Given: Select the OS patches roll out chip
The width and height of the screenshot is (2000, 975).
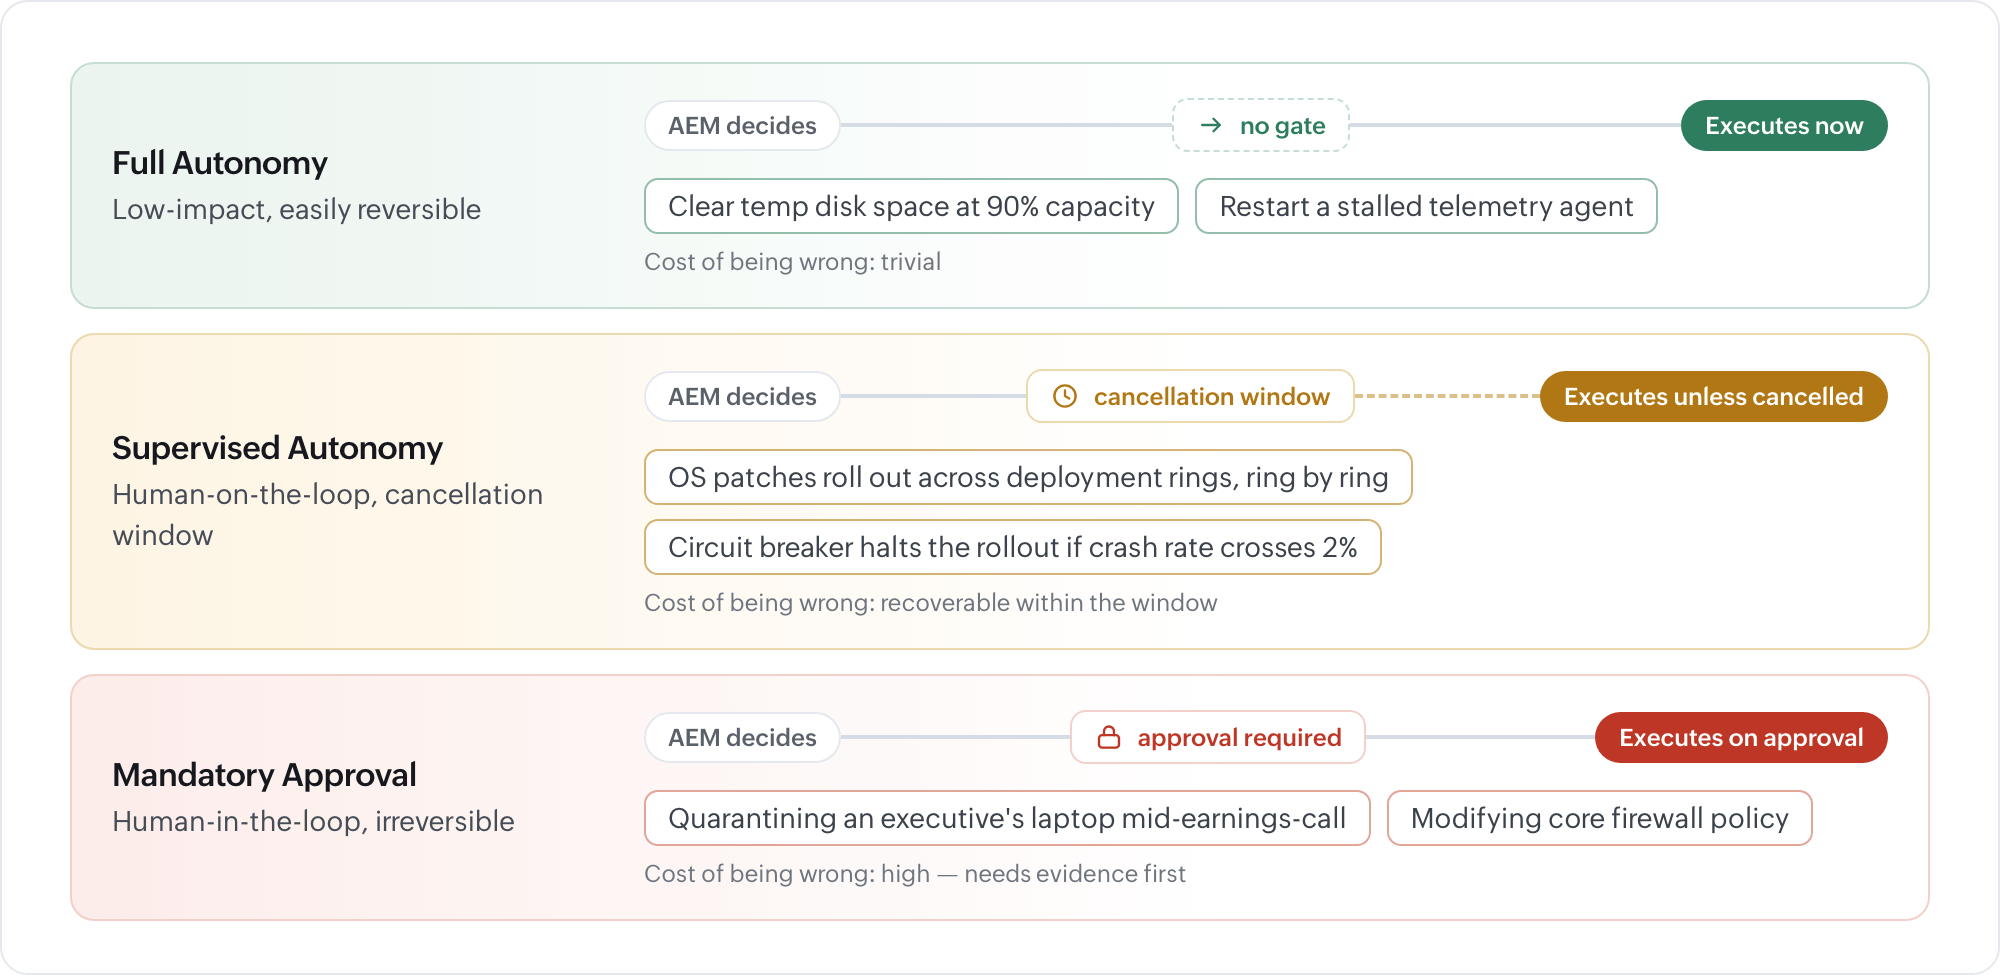Looking at the screenshot, I should pos(1028,477).
